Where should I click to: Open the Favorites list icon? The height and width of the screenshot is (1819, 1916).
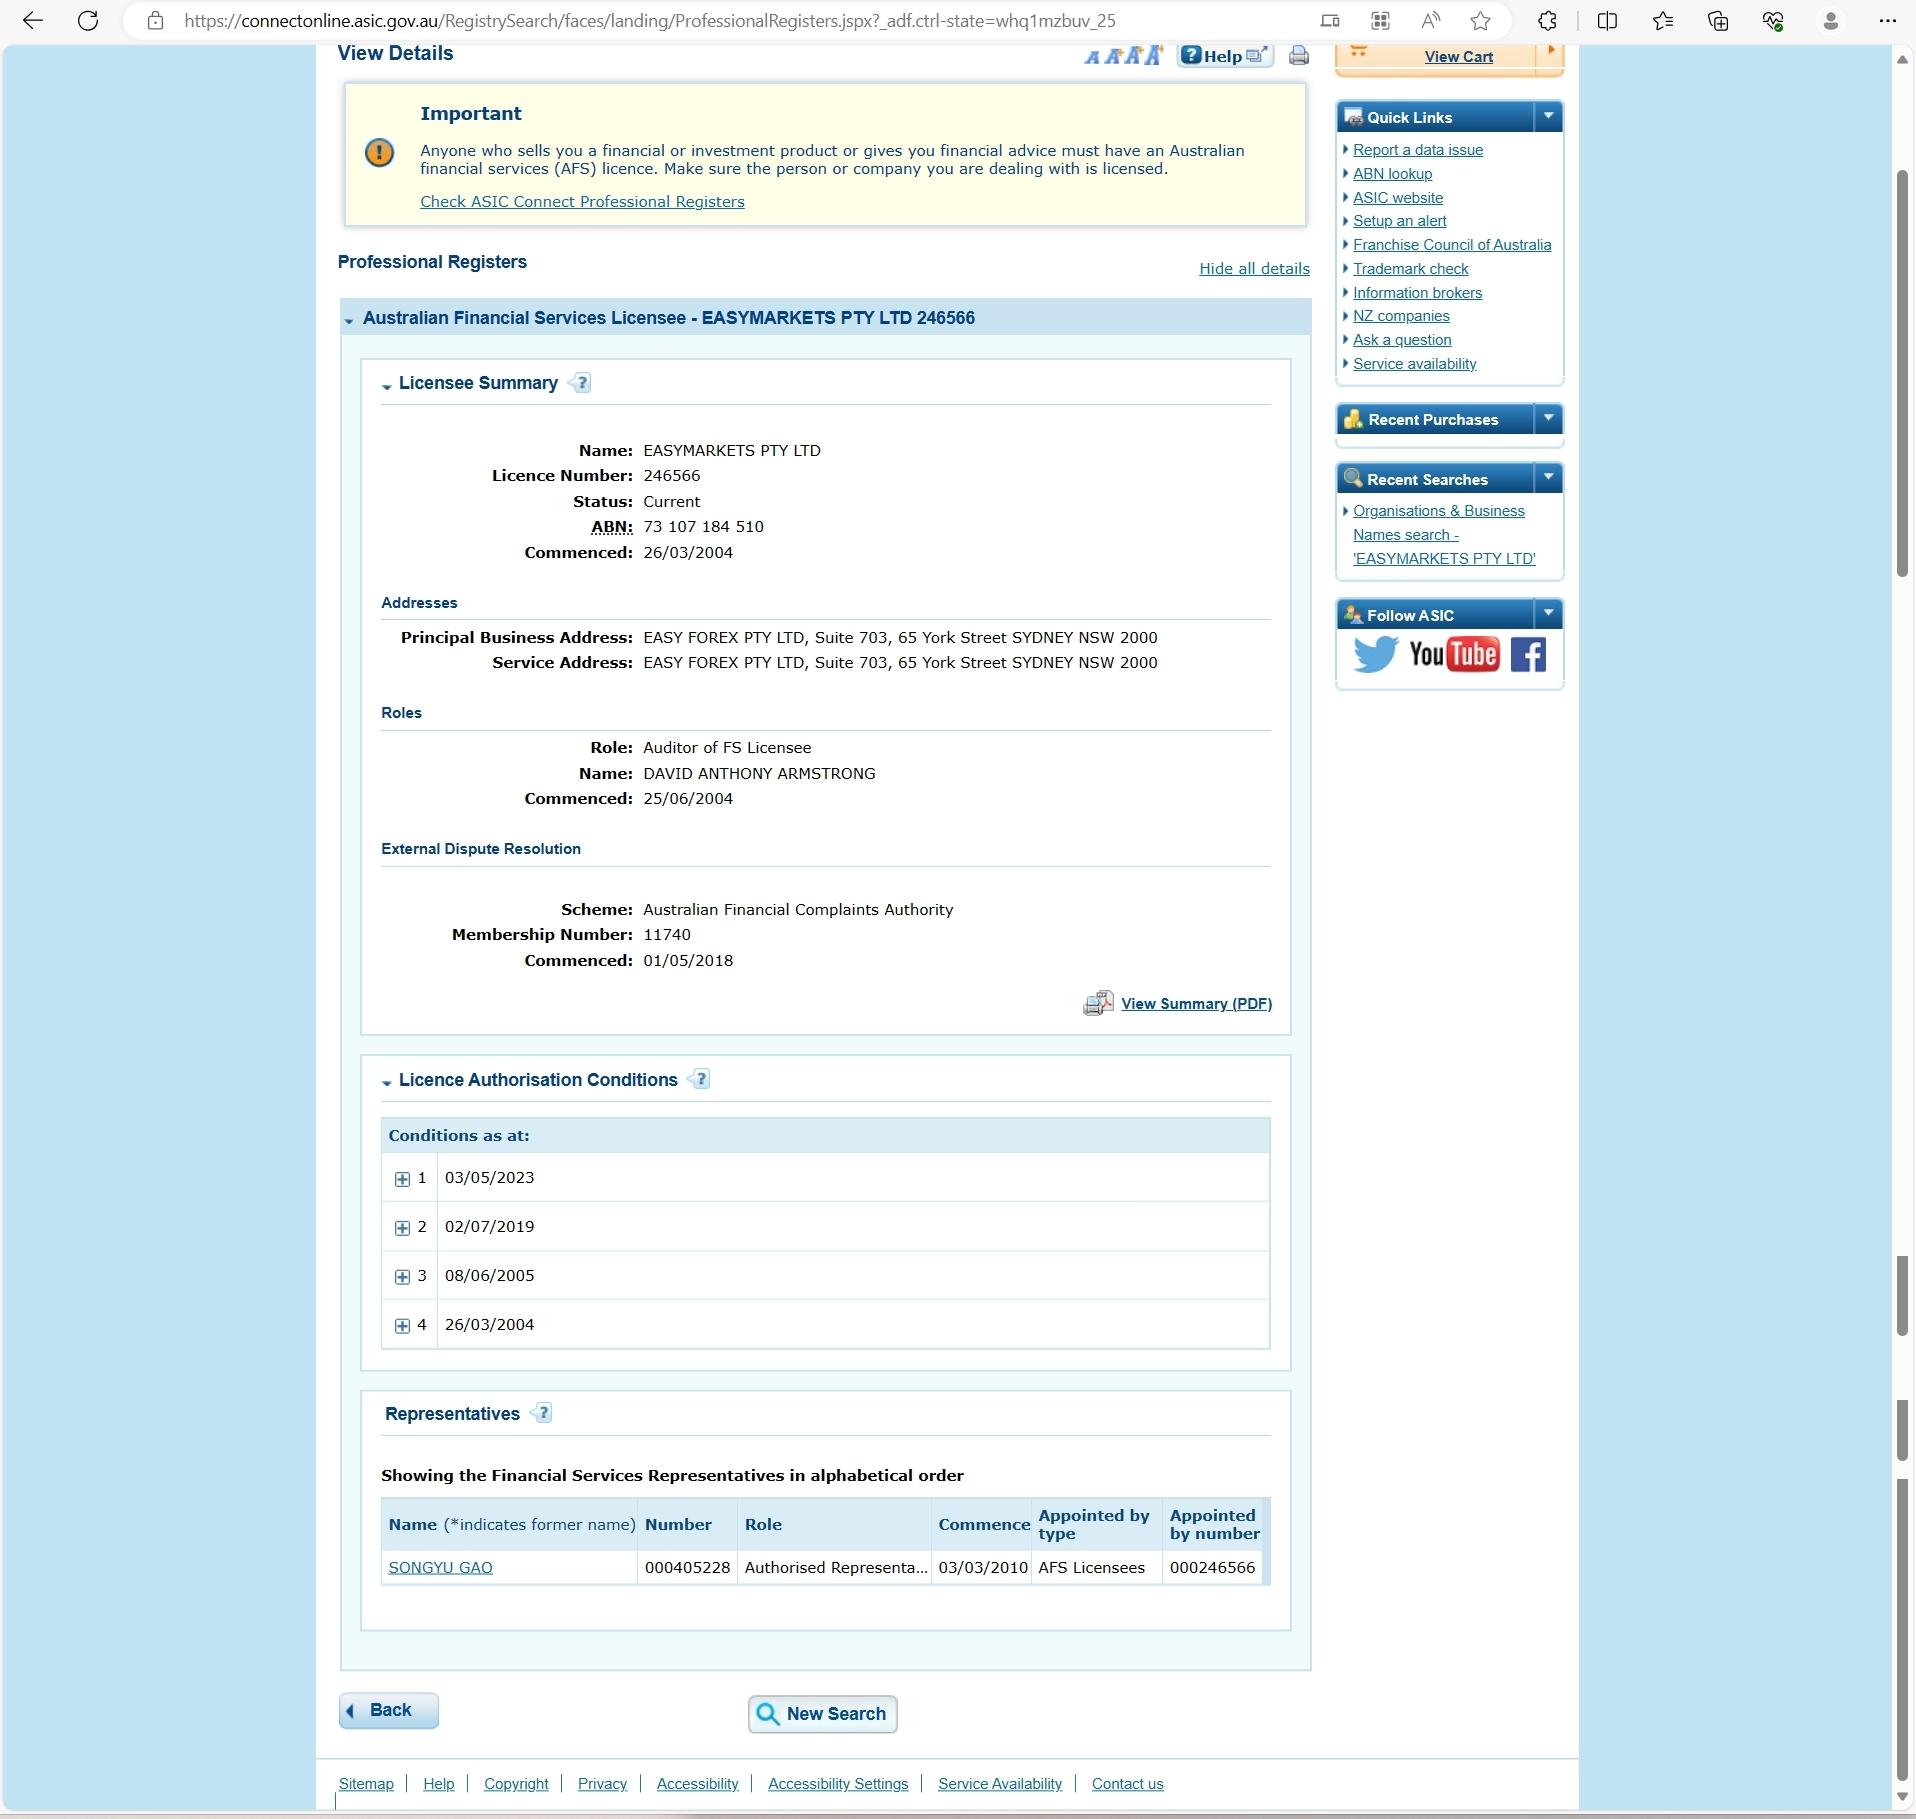tap(1663, 21)
